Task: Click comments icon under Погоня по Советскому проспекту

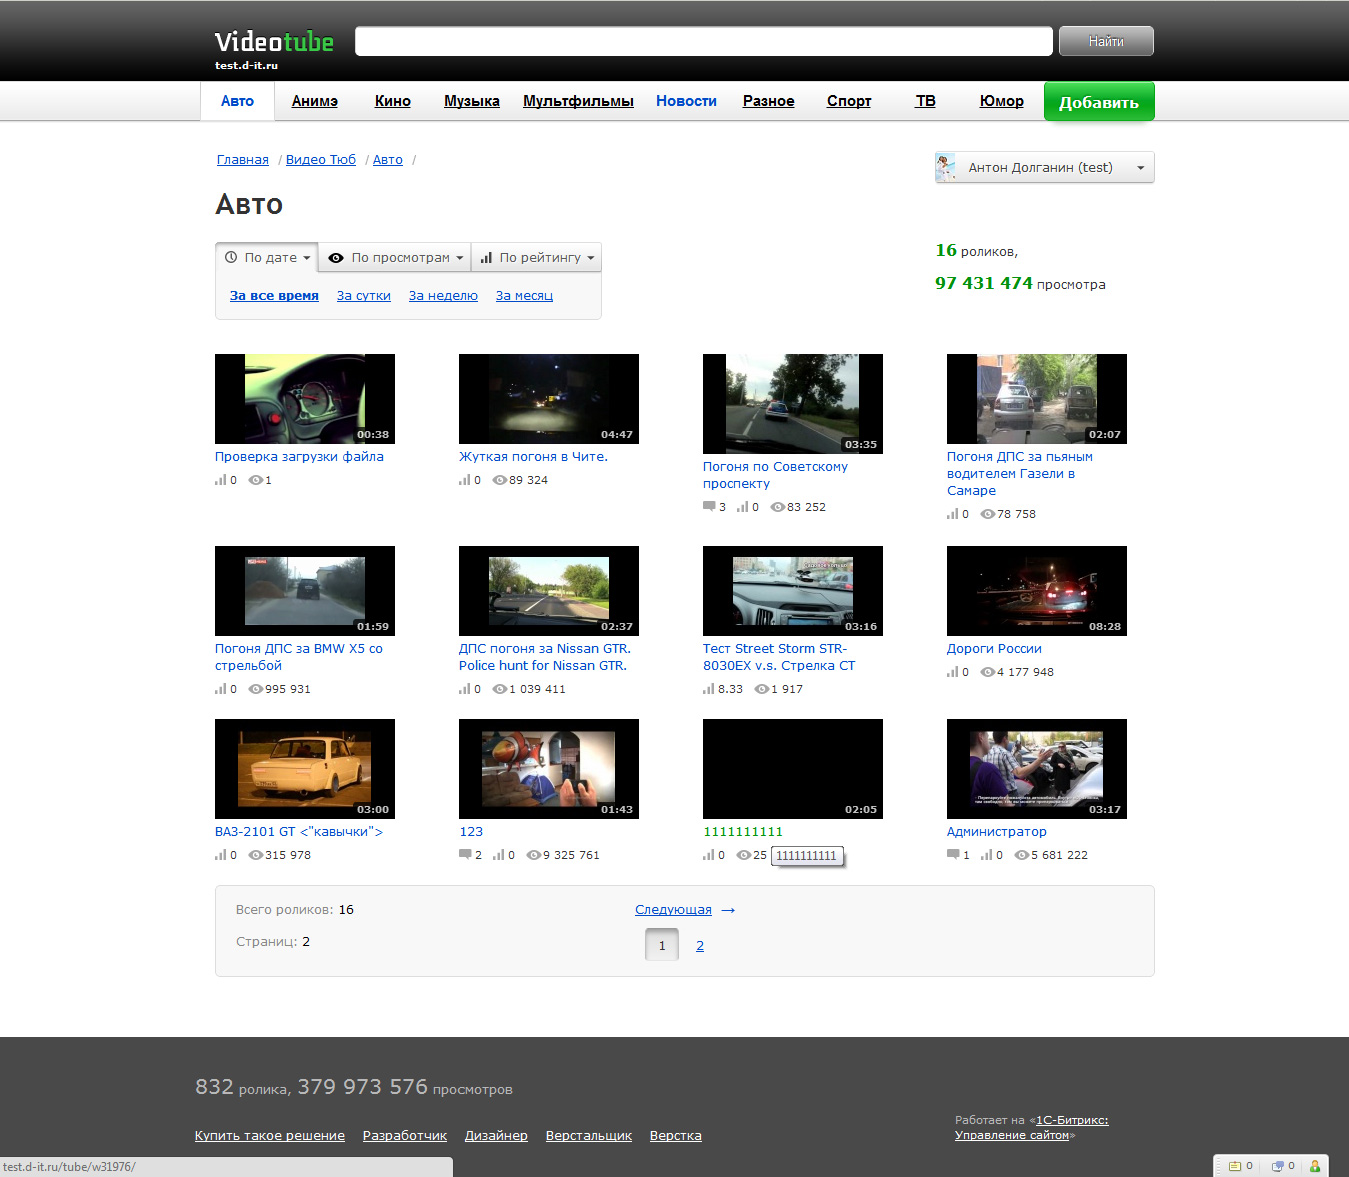Action: coord(709,507)
